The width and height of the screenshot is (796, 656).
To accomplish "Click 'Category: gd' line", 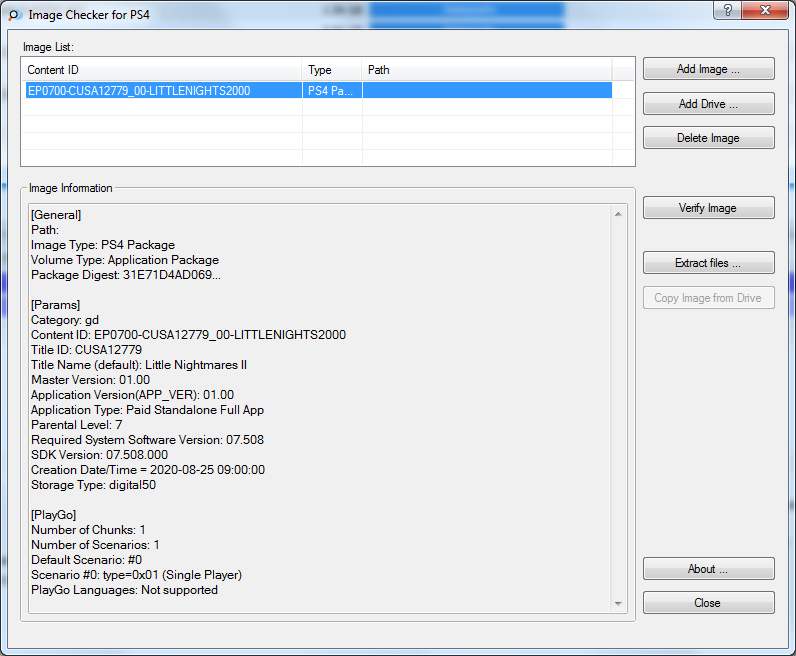I will point(65,320).
